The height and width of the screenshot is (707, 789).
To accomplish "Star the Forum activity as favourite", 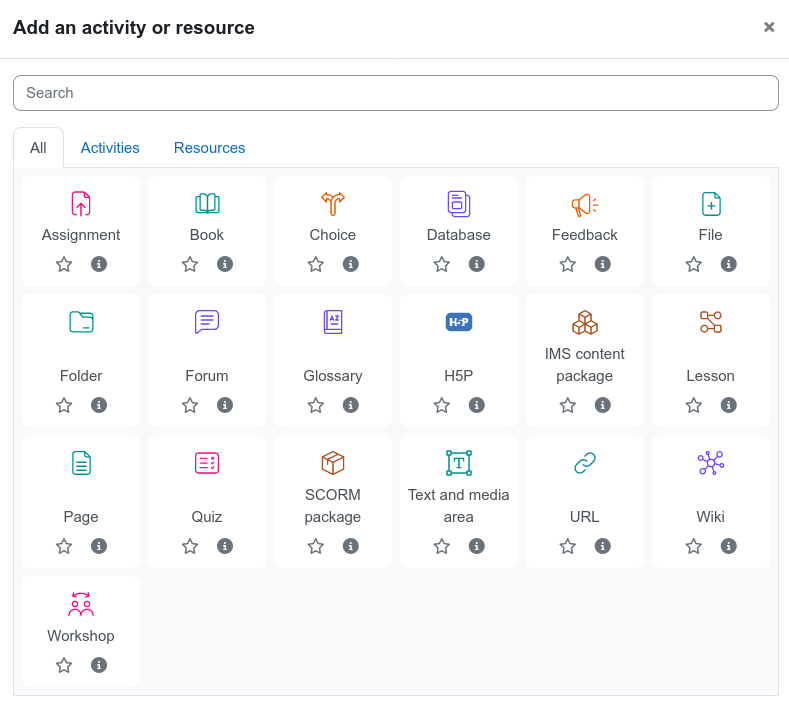I will tap(190, 405).
